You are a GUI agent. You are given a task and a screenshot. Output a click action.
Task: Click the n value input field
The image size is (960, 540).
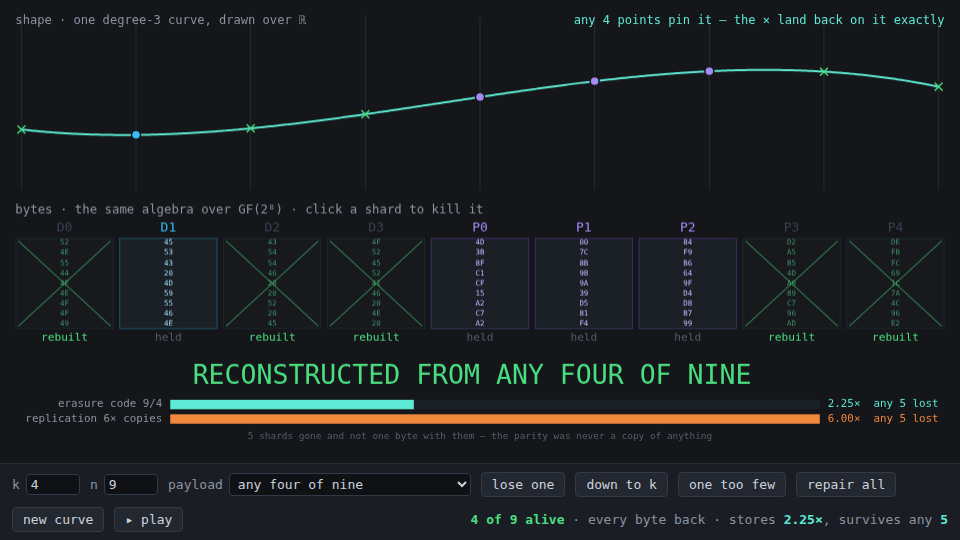(x=130, y=484)
